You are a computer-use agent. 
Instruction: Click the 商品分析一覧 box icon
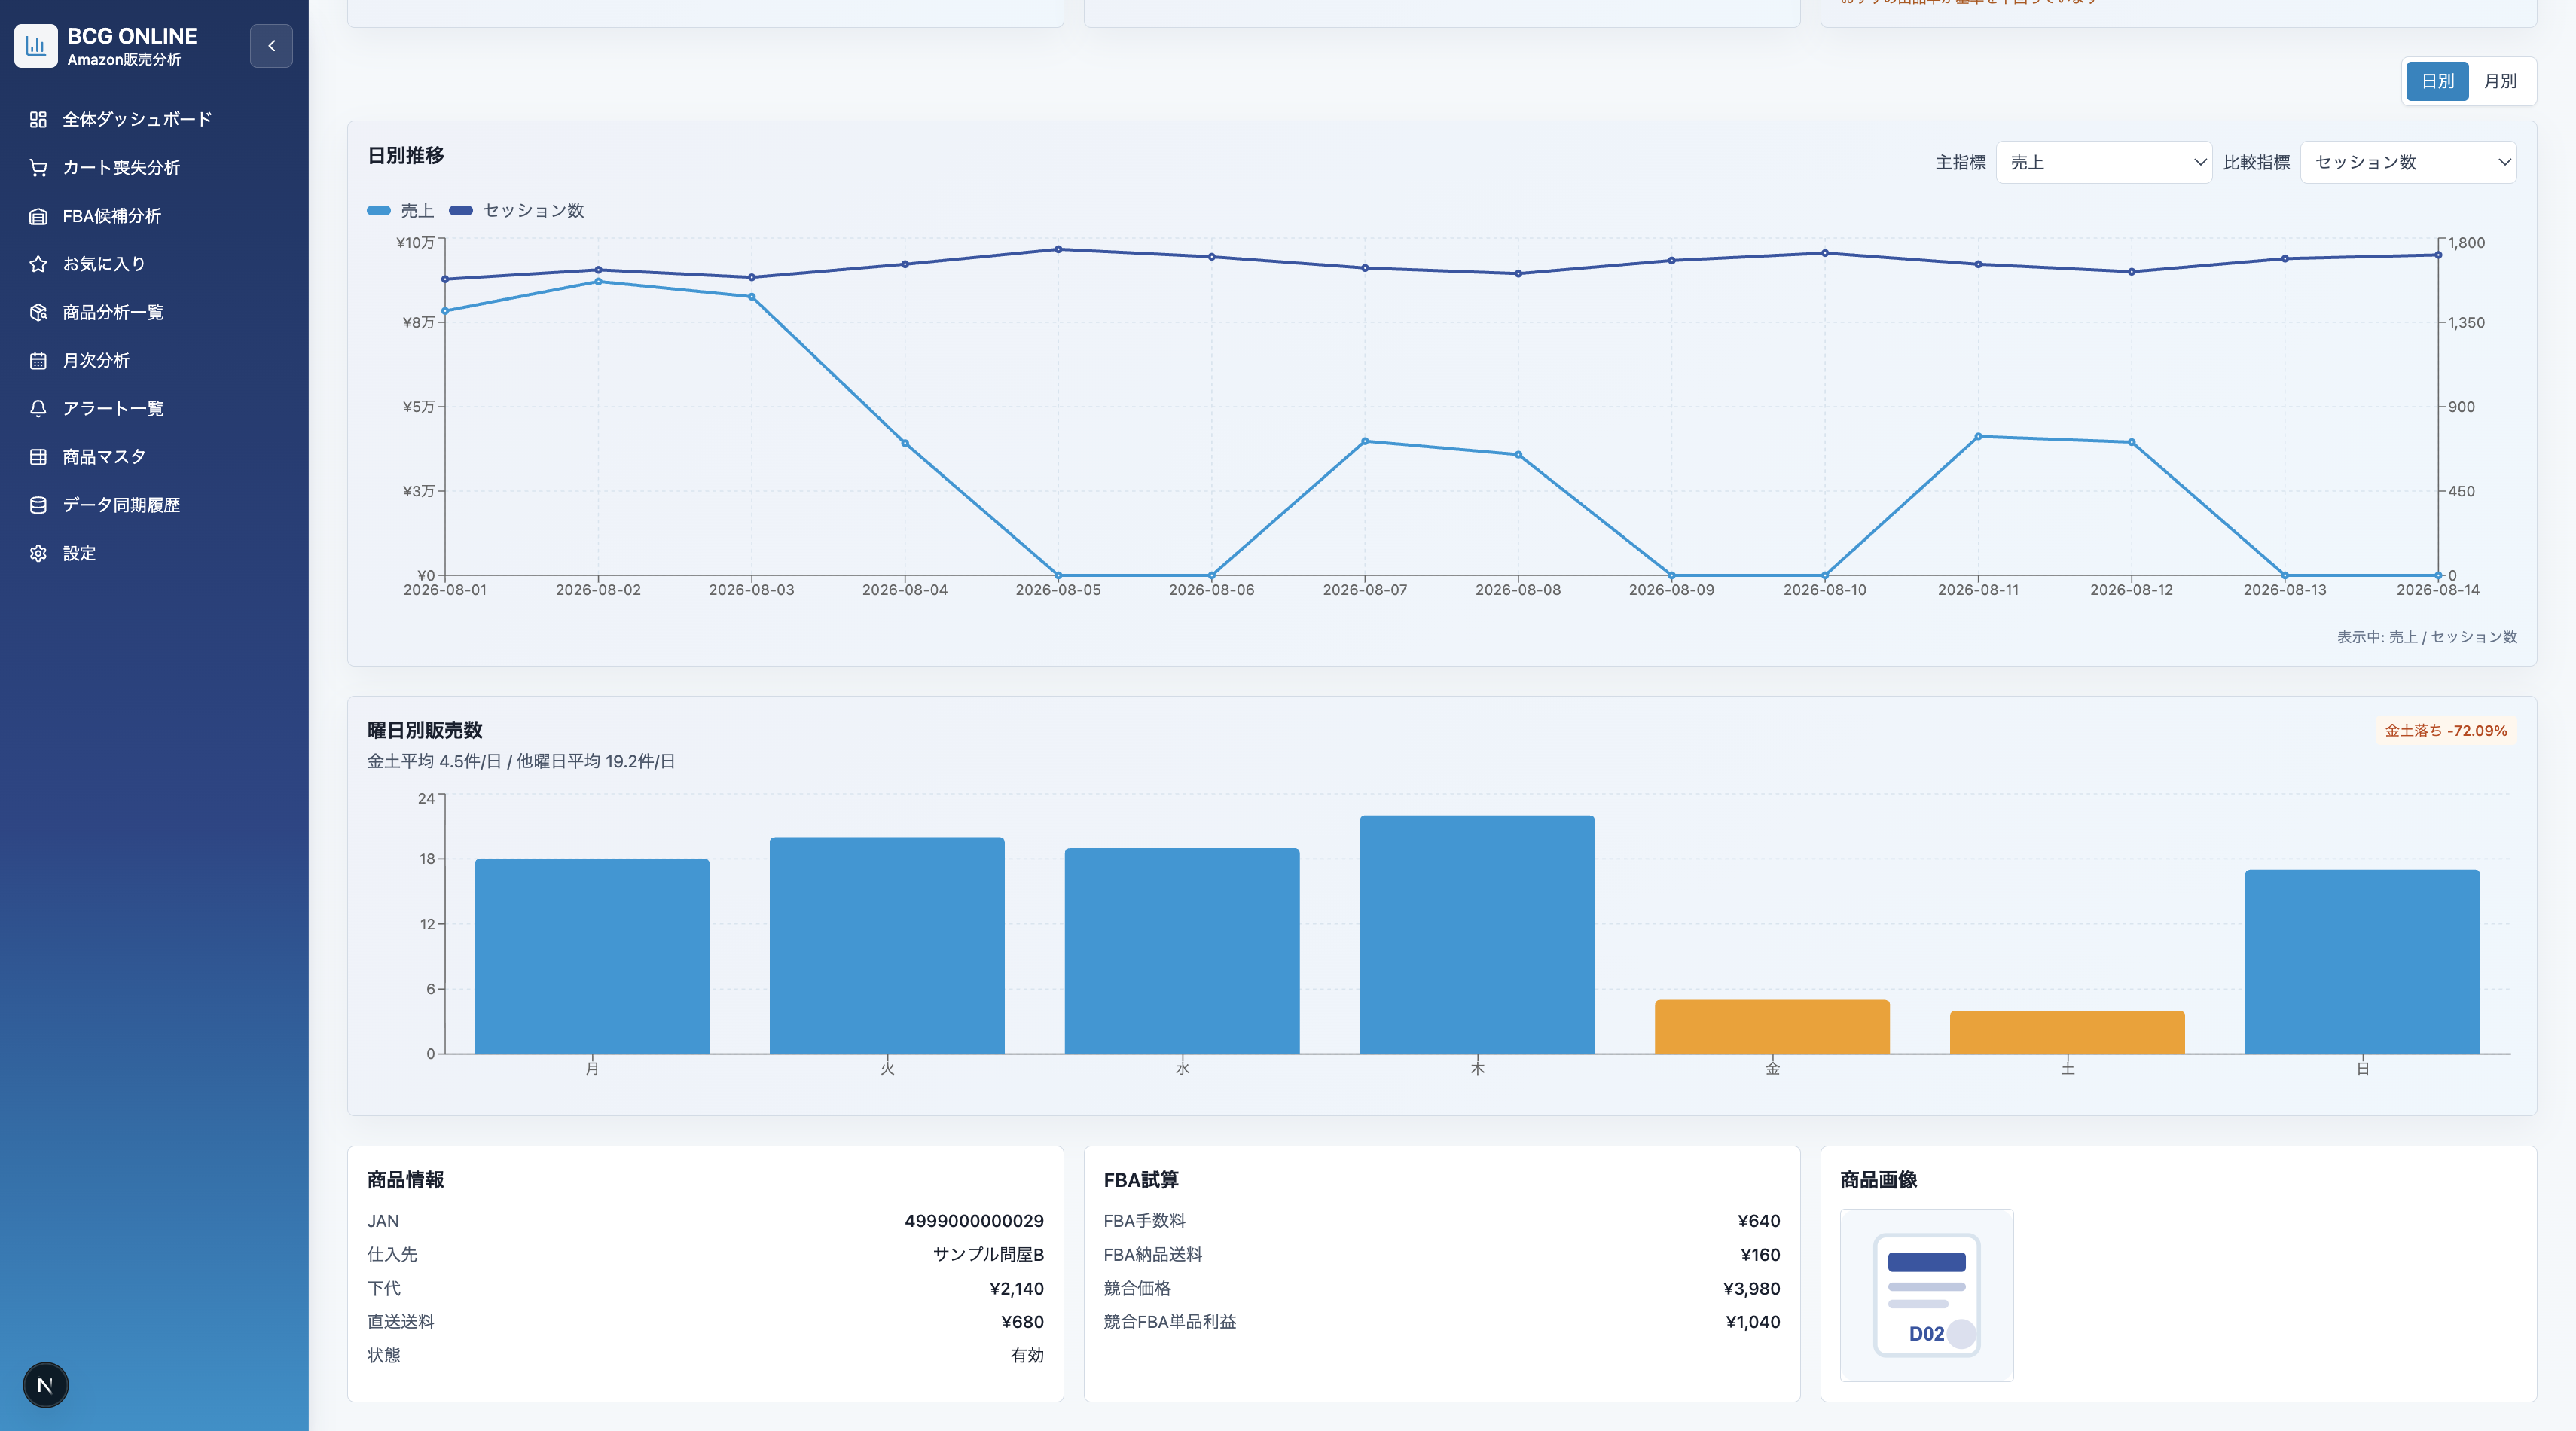(38, 312)
